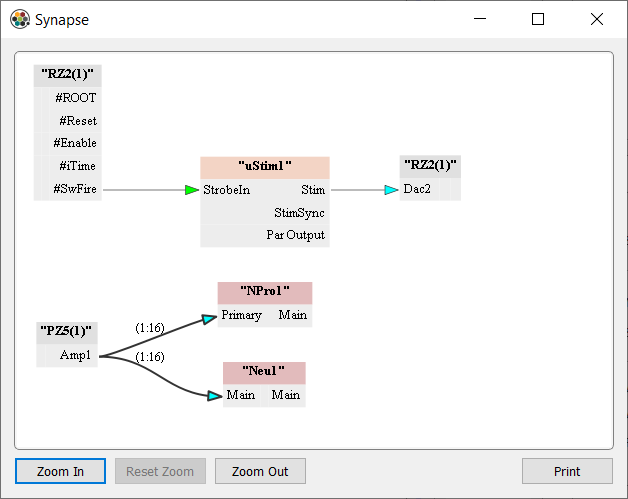Screen dimensions: 628x499
Task: Select the "PZ5(1)" block header
Action: coord(66,331)
